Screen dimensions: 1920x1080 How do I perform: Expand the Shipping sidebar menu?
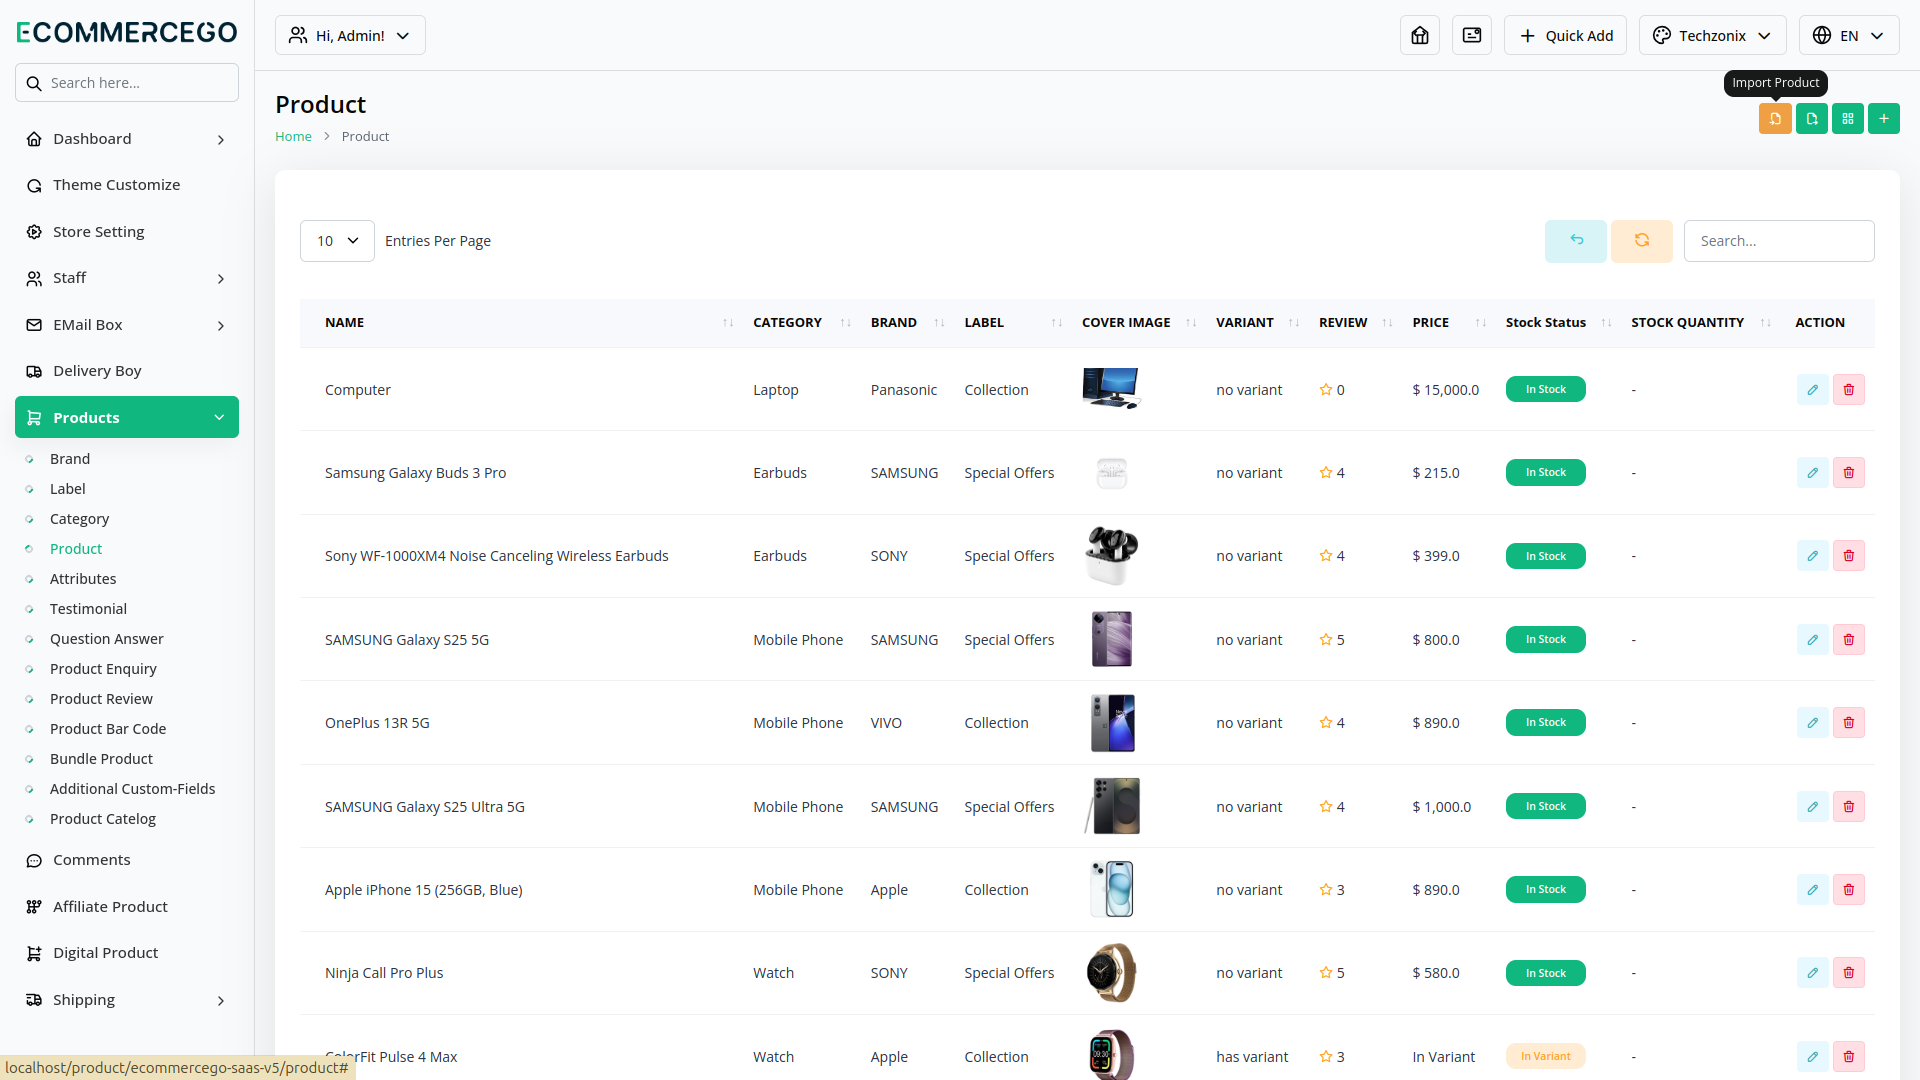tap(127, 1000)
